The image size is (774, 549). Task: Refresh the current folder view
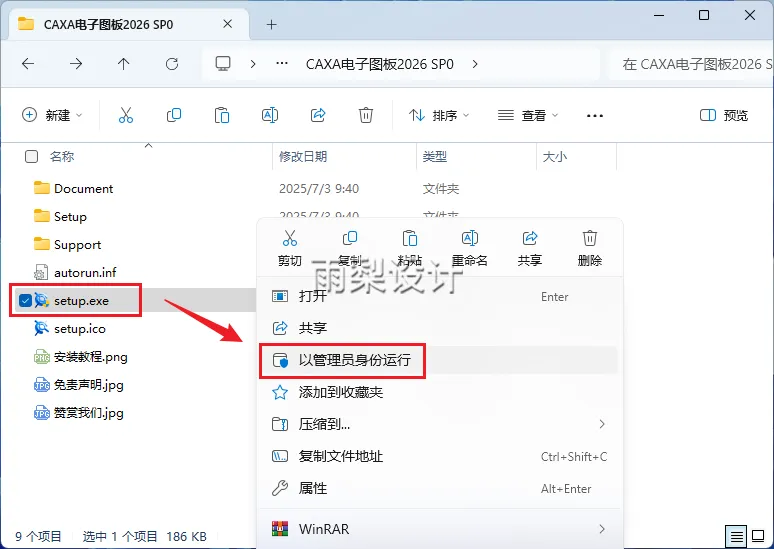(172, 64)
